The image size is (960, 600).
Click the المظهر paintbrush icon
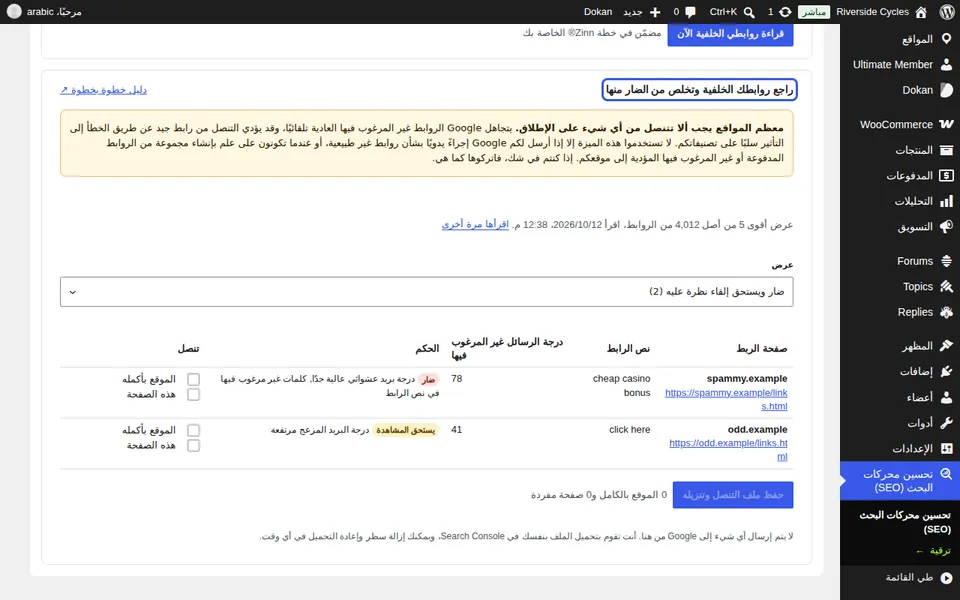tap(946, 346)
